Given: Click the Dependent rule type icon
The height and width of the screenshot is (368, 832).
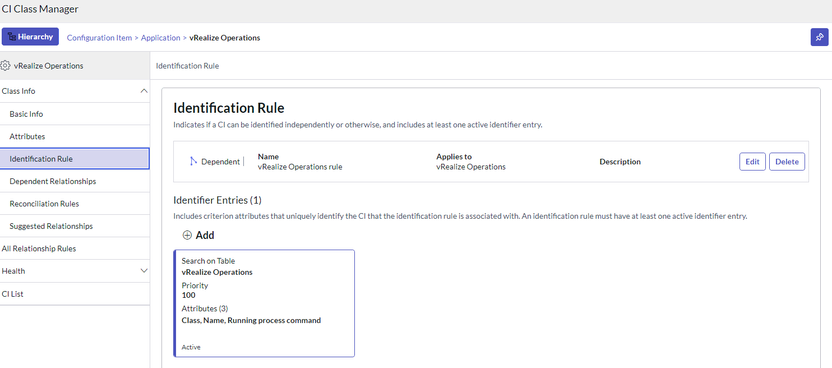Looking at the screenshot, I should pyautogui.click(x=193, y=162).
